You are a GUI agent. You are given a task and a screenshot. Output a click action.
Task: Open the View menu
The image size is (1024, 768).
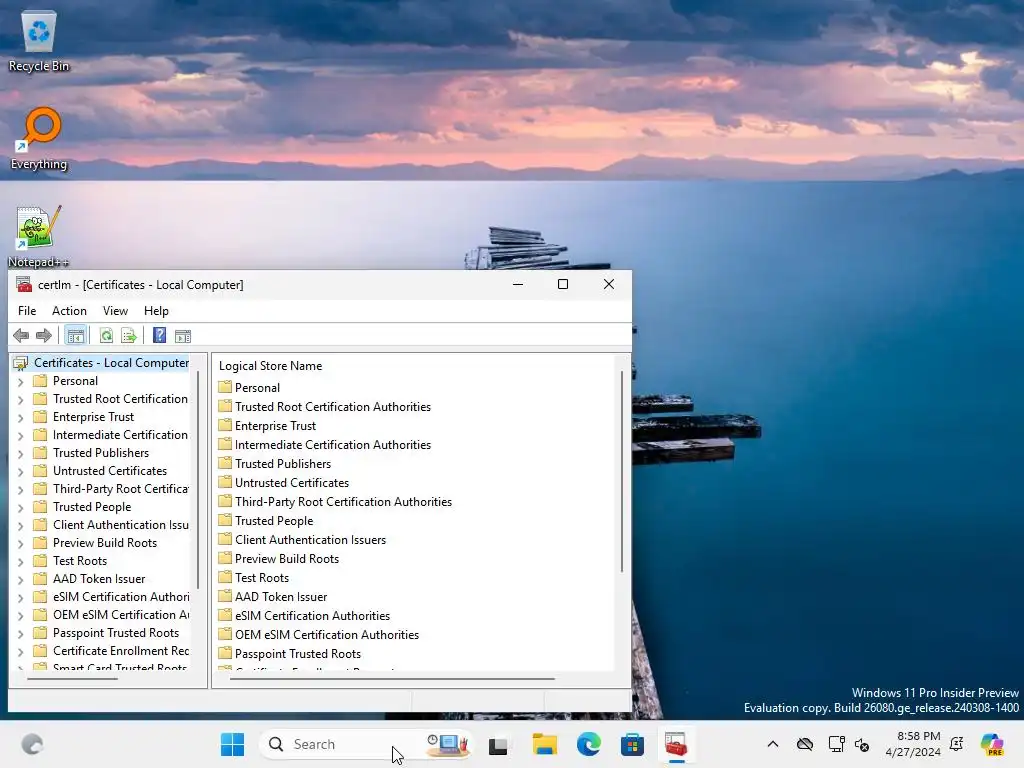(115, 311)
